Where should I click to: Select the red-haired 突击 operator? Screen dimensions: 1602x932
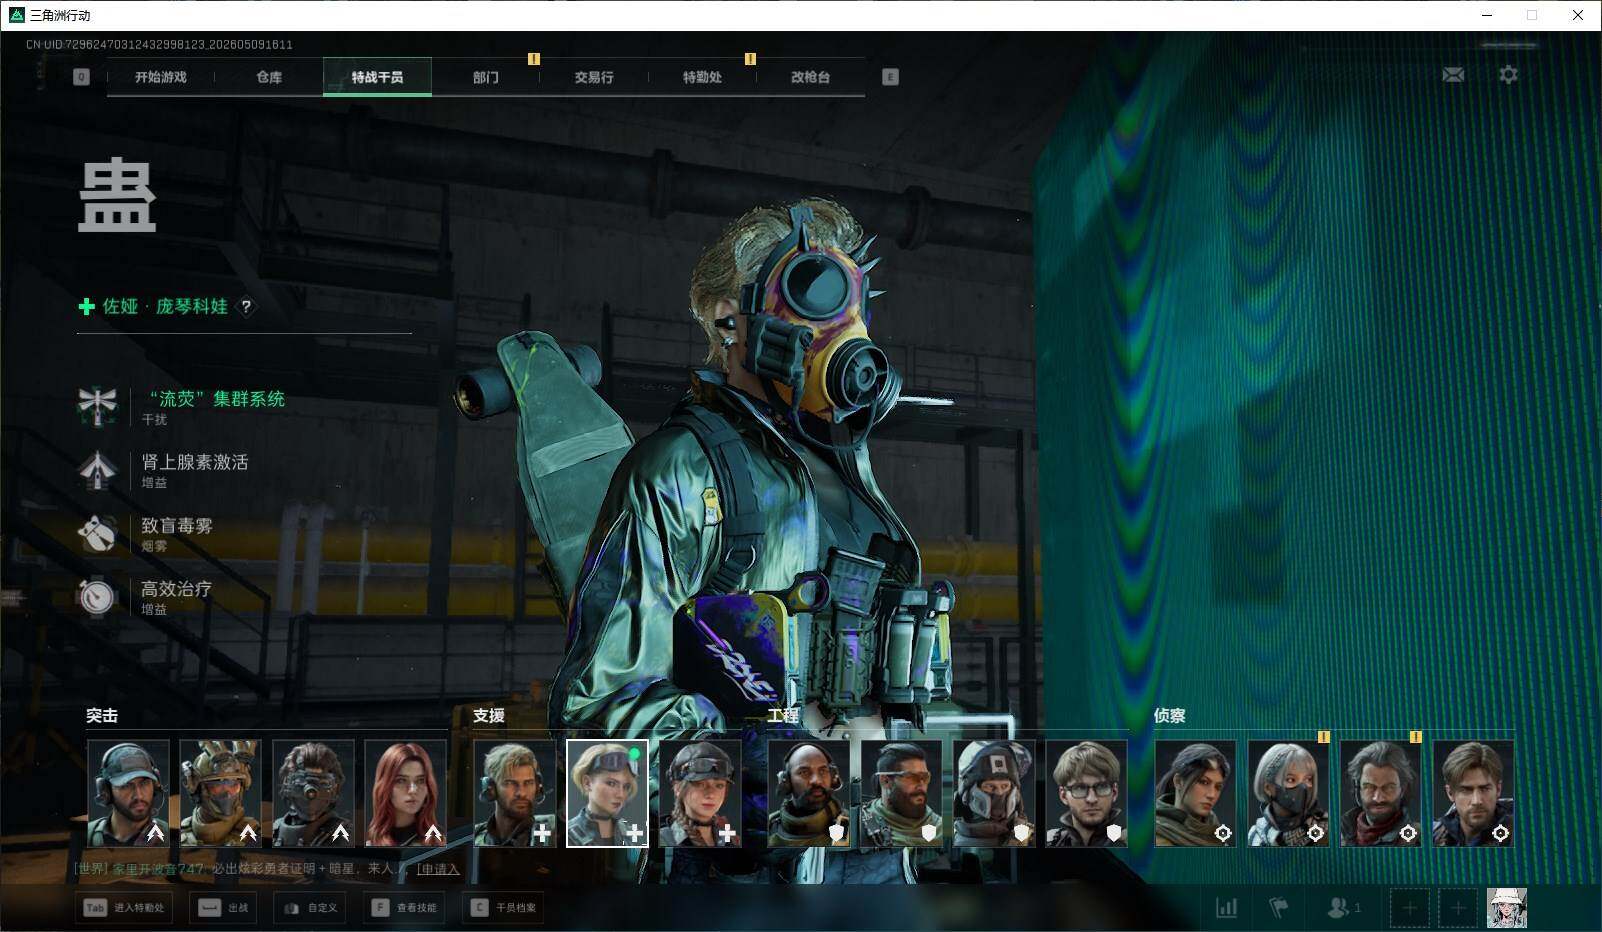406,793
